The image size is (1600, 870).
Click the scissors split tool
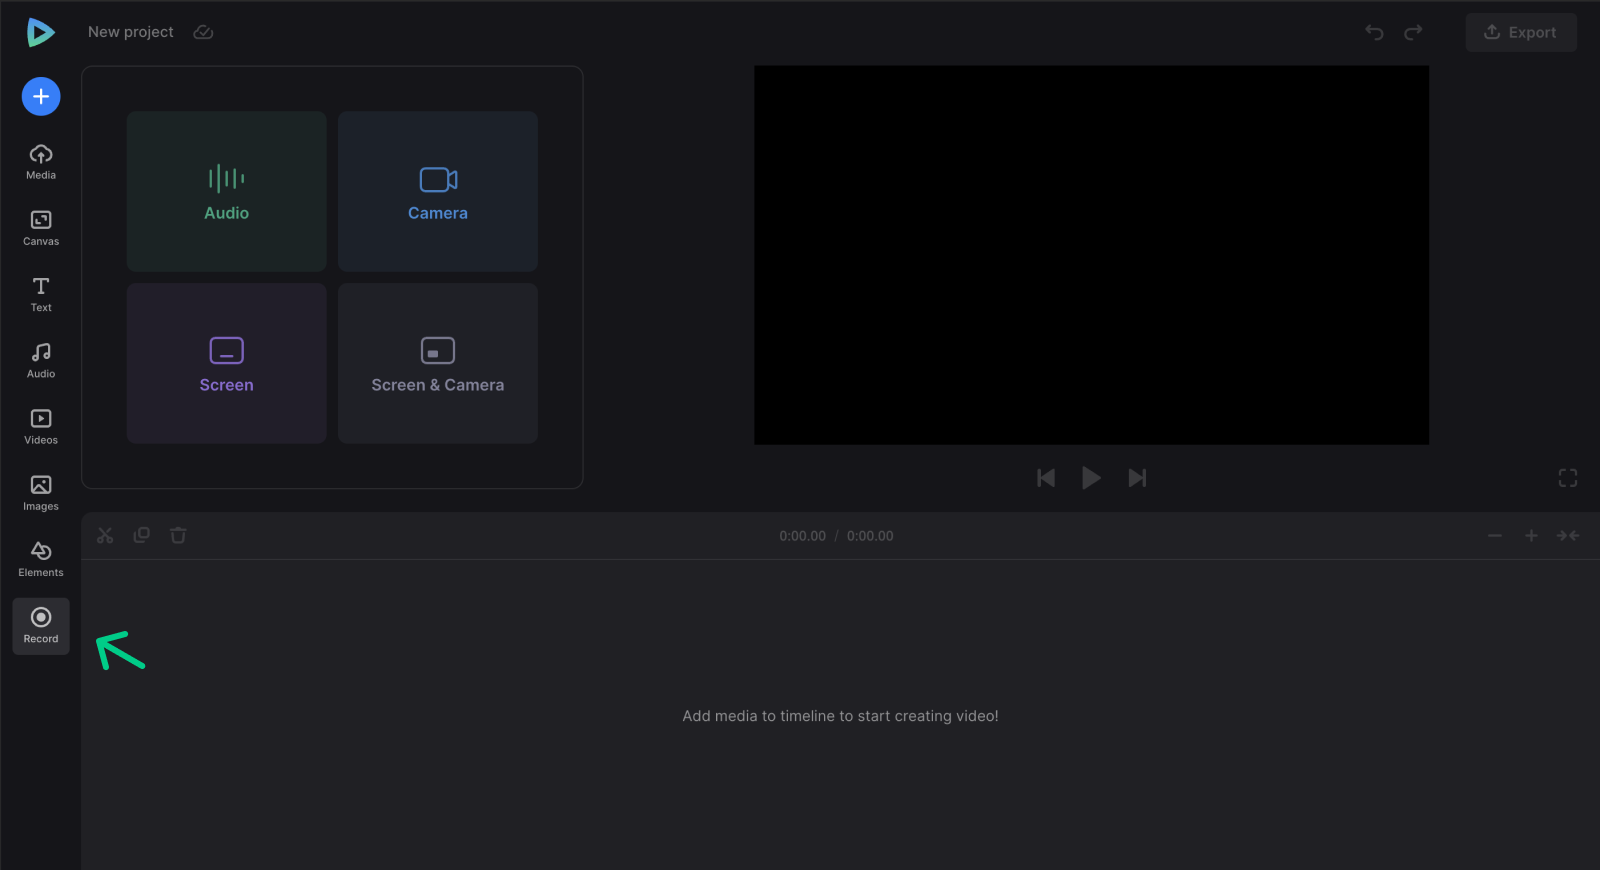pos(105,535)
